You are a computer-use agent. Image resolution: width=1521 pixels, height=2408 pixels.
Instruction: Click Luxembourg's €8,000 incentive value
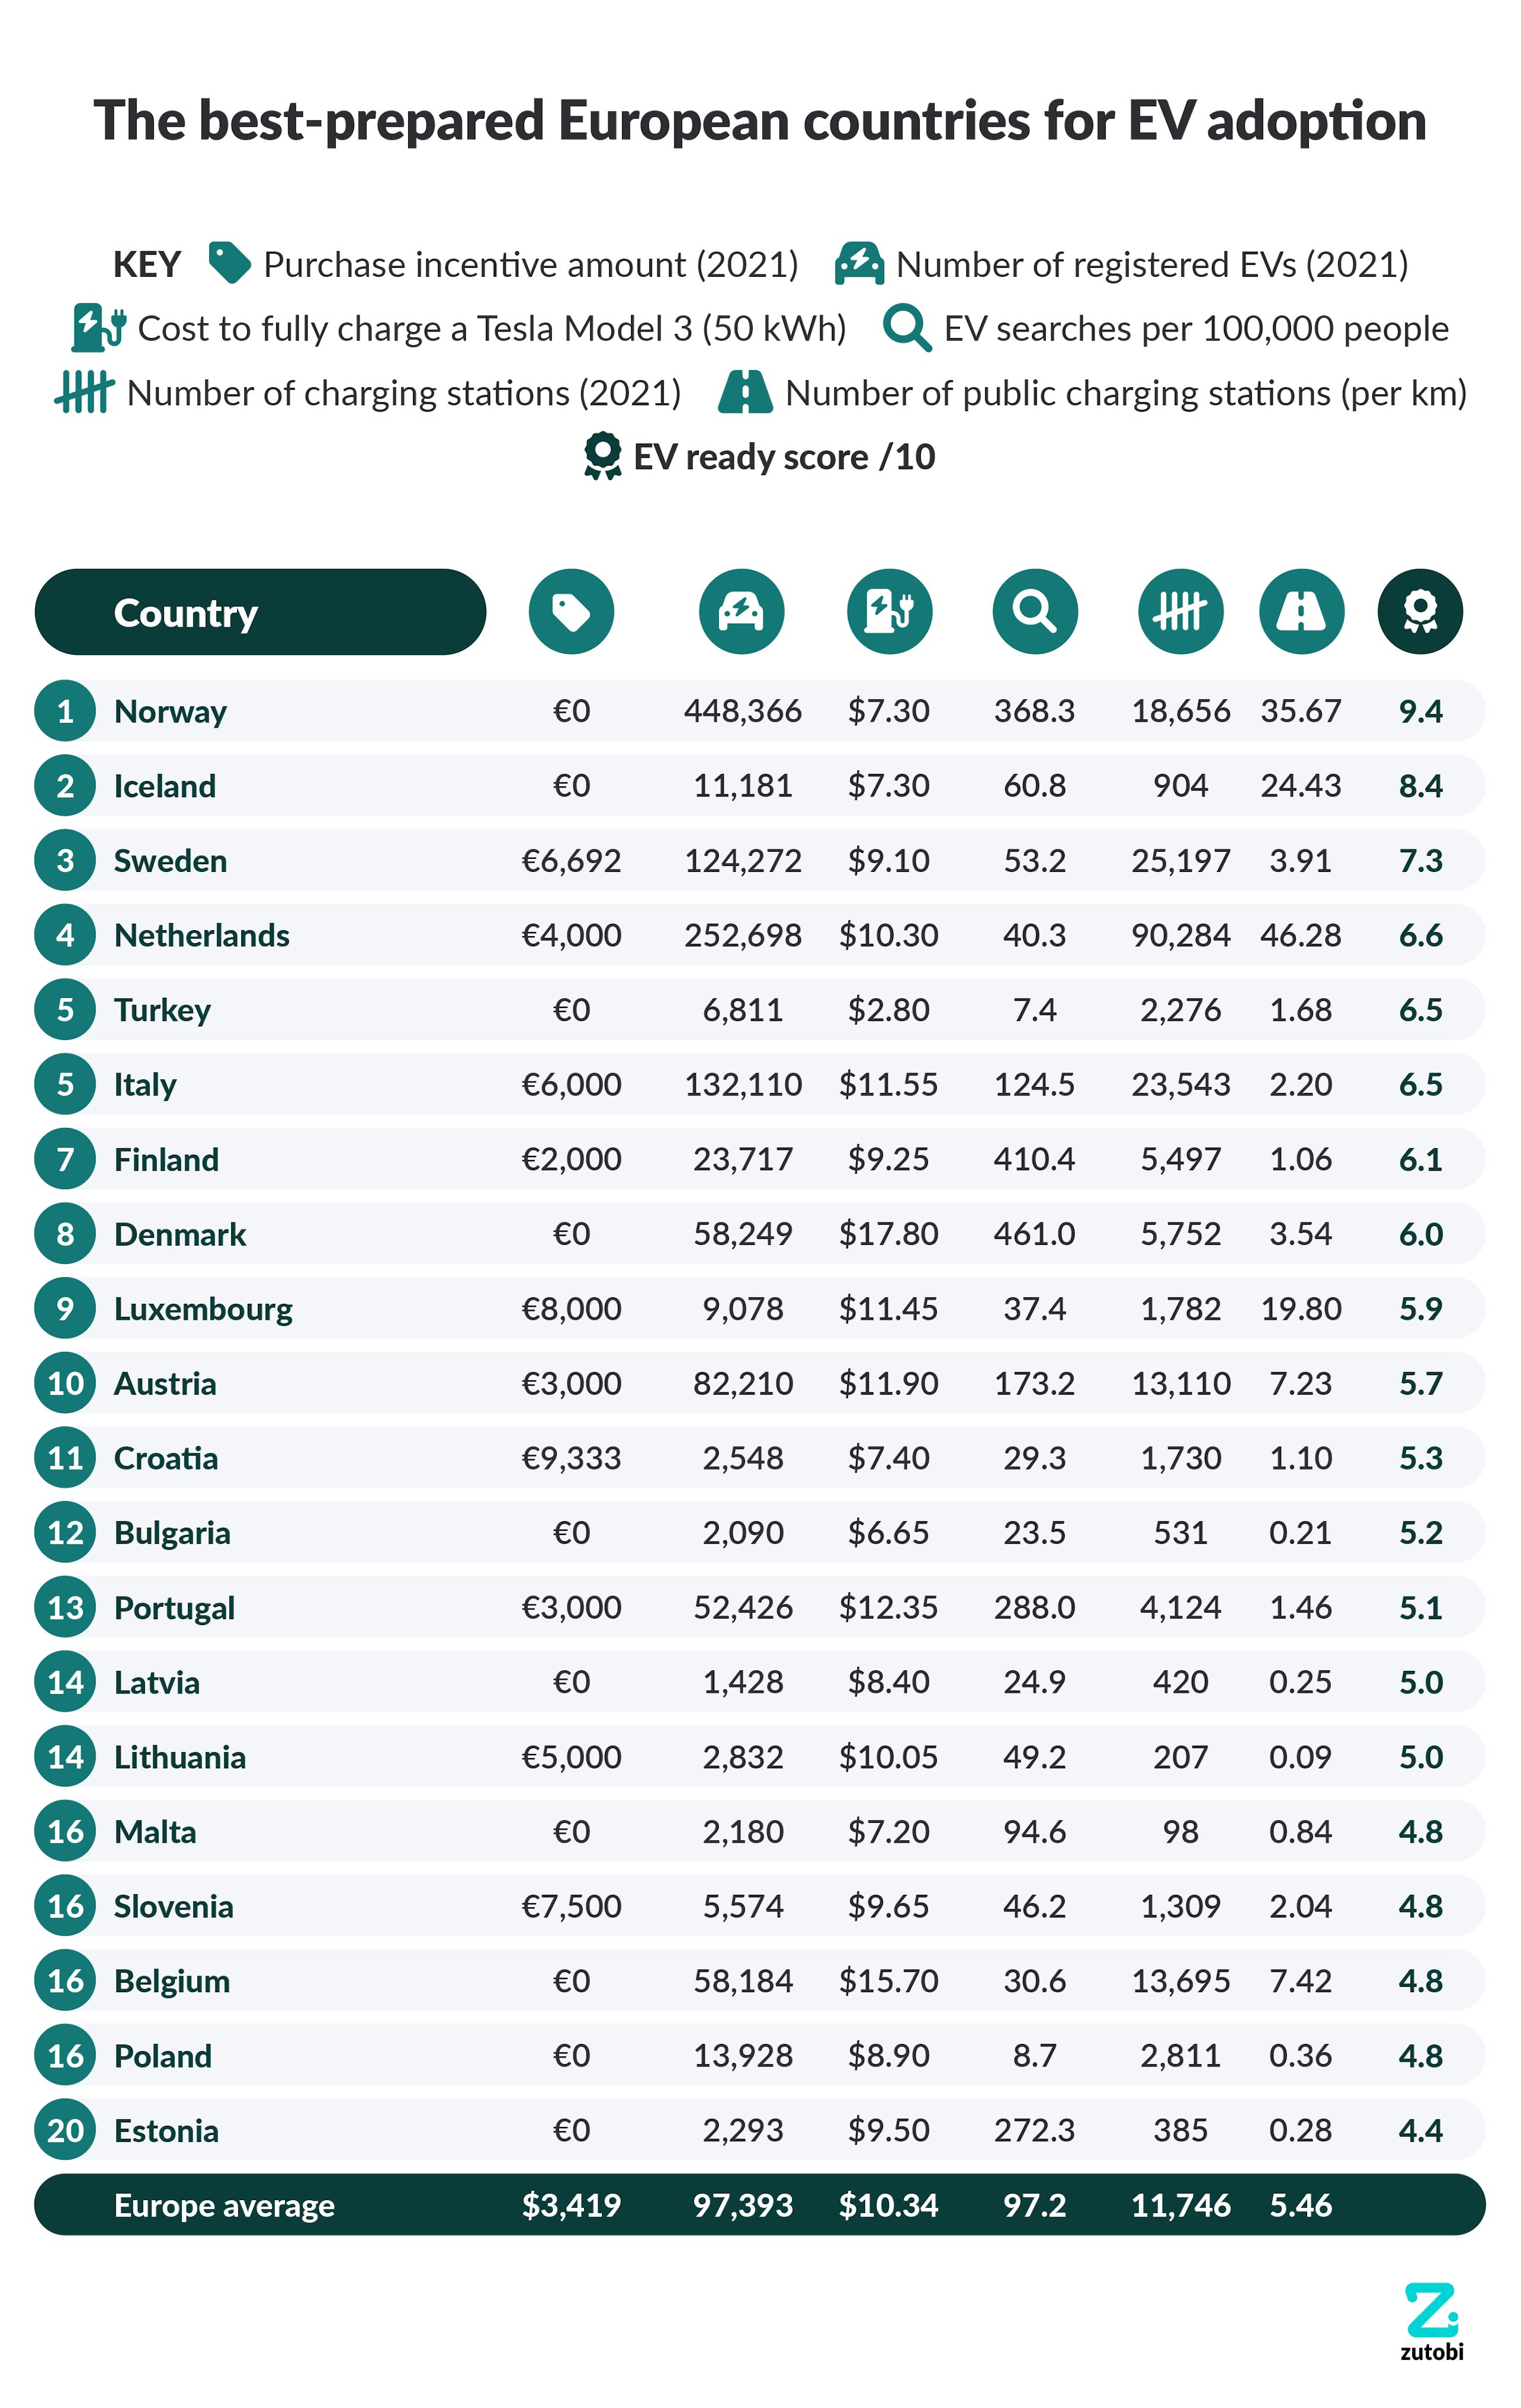[571, 1308]
